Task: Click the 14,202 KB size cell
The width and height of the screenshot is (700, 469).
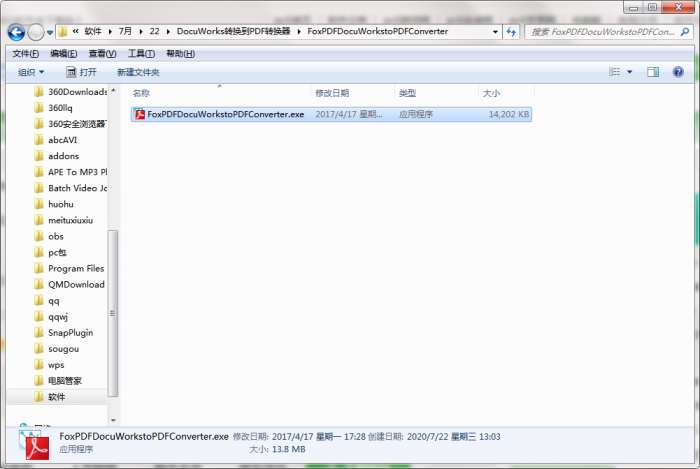Action: (x=508, y=114)
